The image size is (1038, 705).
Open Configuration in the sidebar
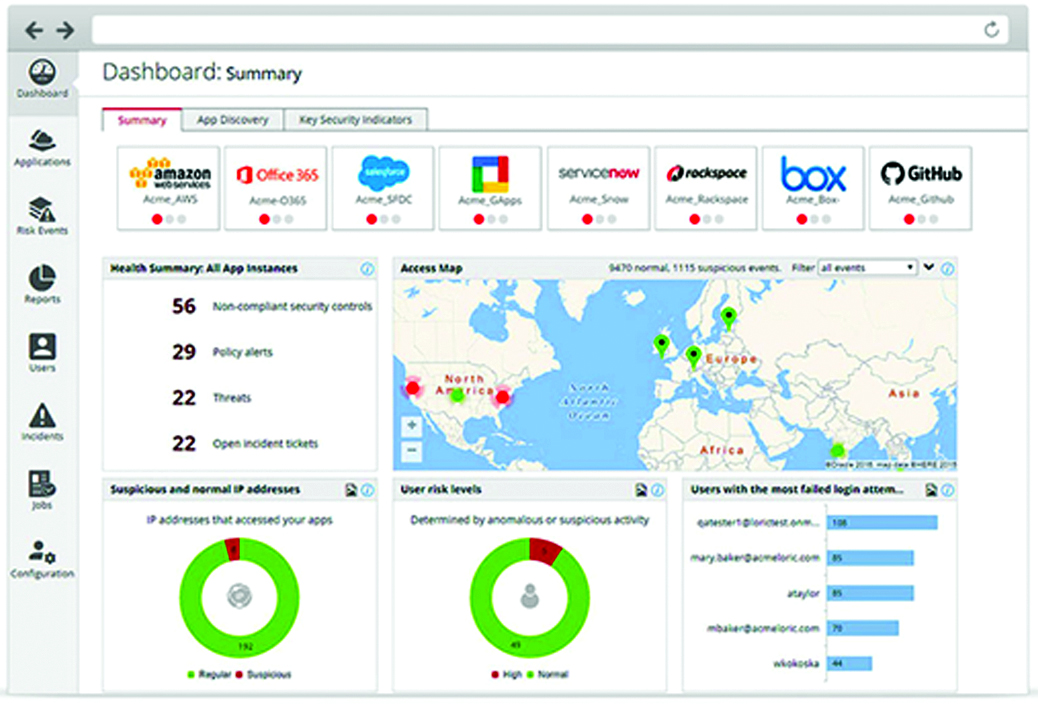tap(42, 559)
